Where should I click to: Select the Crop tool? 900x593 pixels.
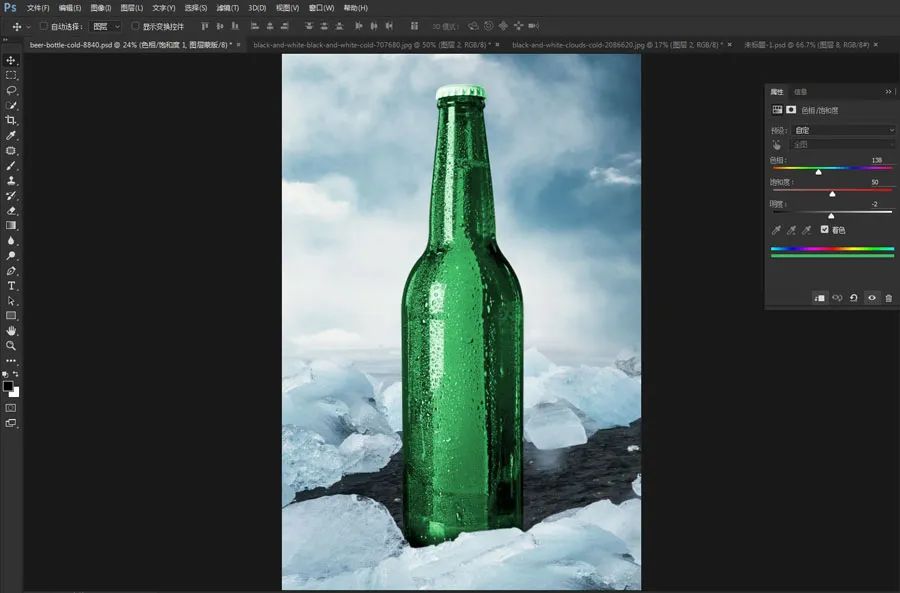pos(11,120)
